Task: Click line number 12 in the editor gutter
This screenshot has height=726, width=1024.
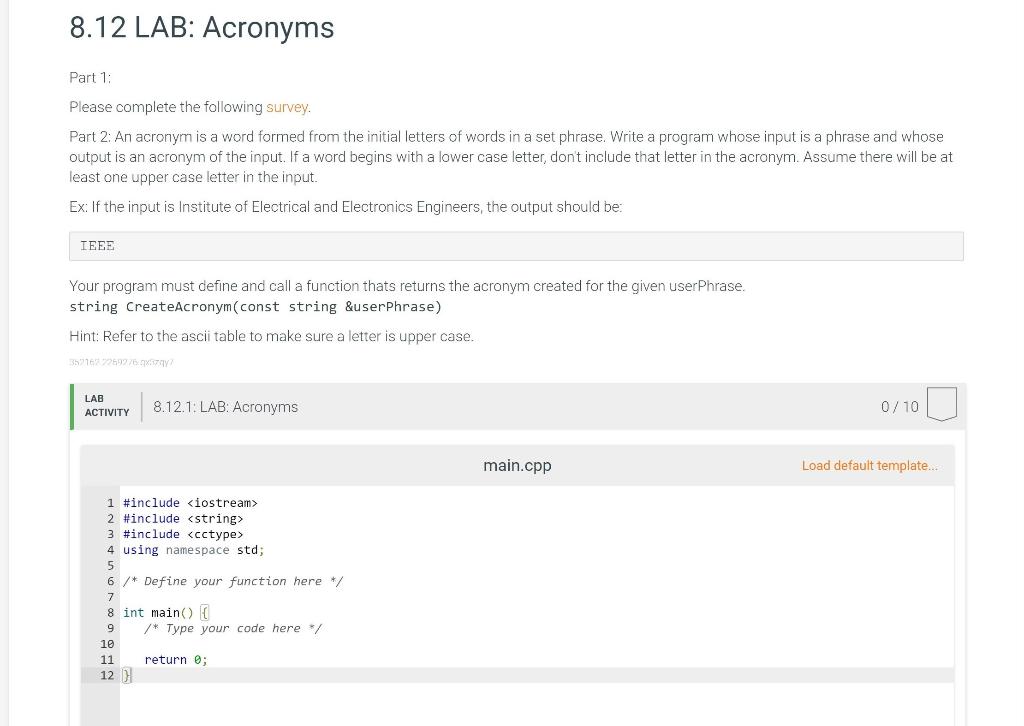Action: point(106,675)
